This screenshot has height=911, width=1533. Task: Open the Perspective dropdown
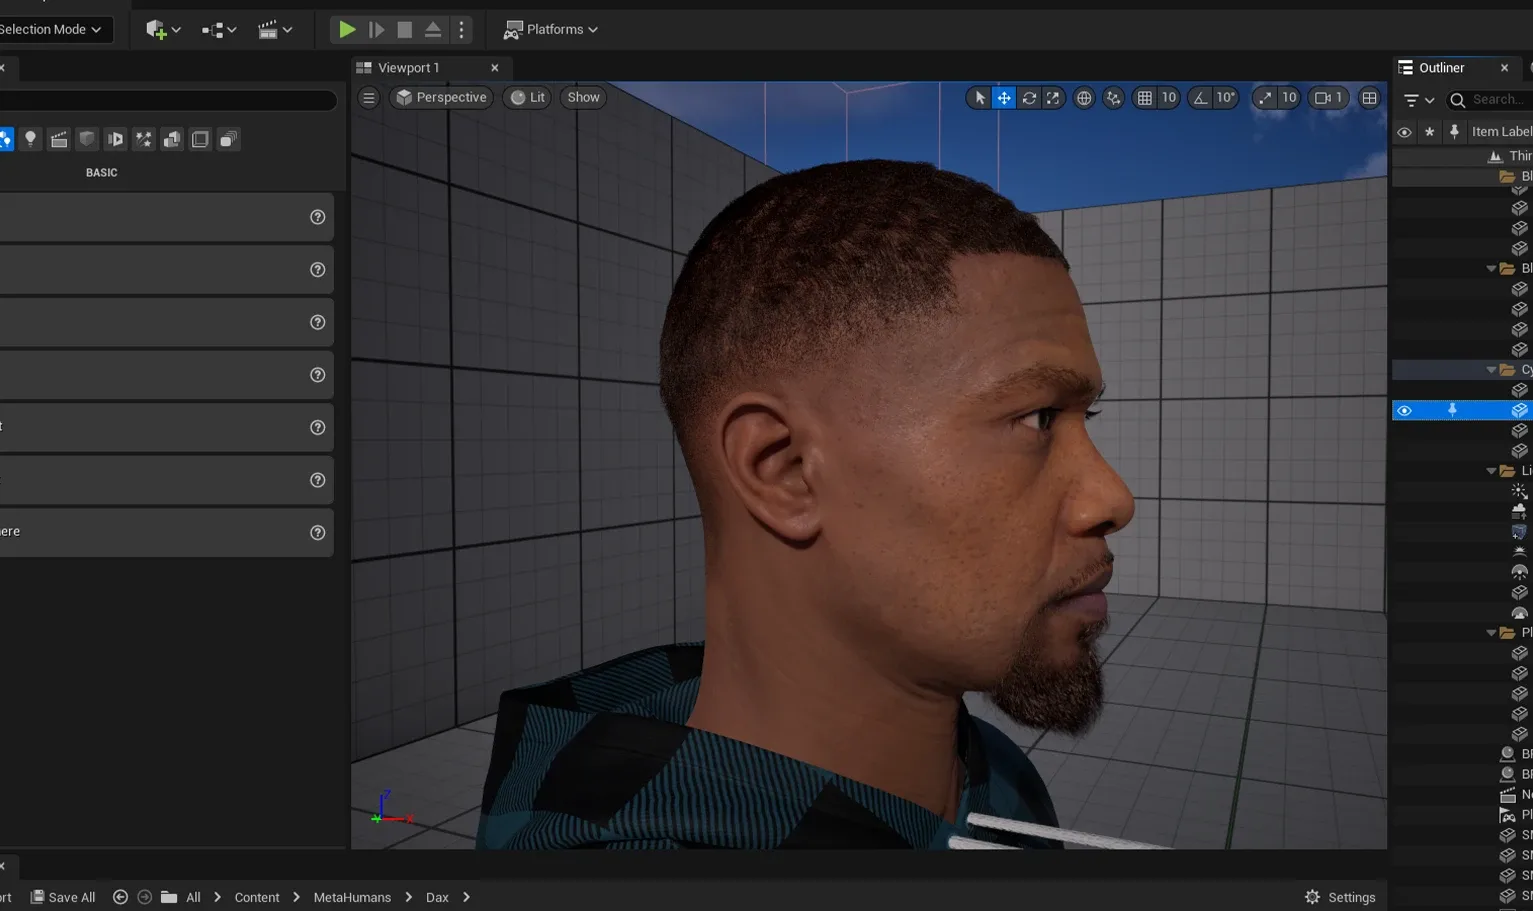coord(441,97)
